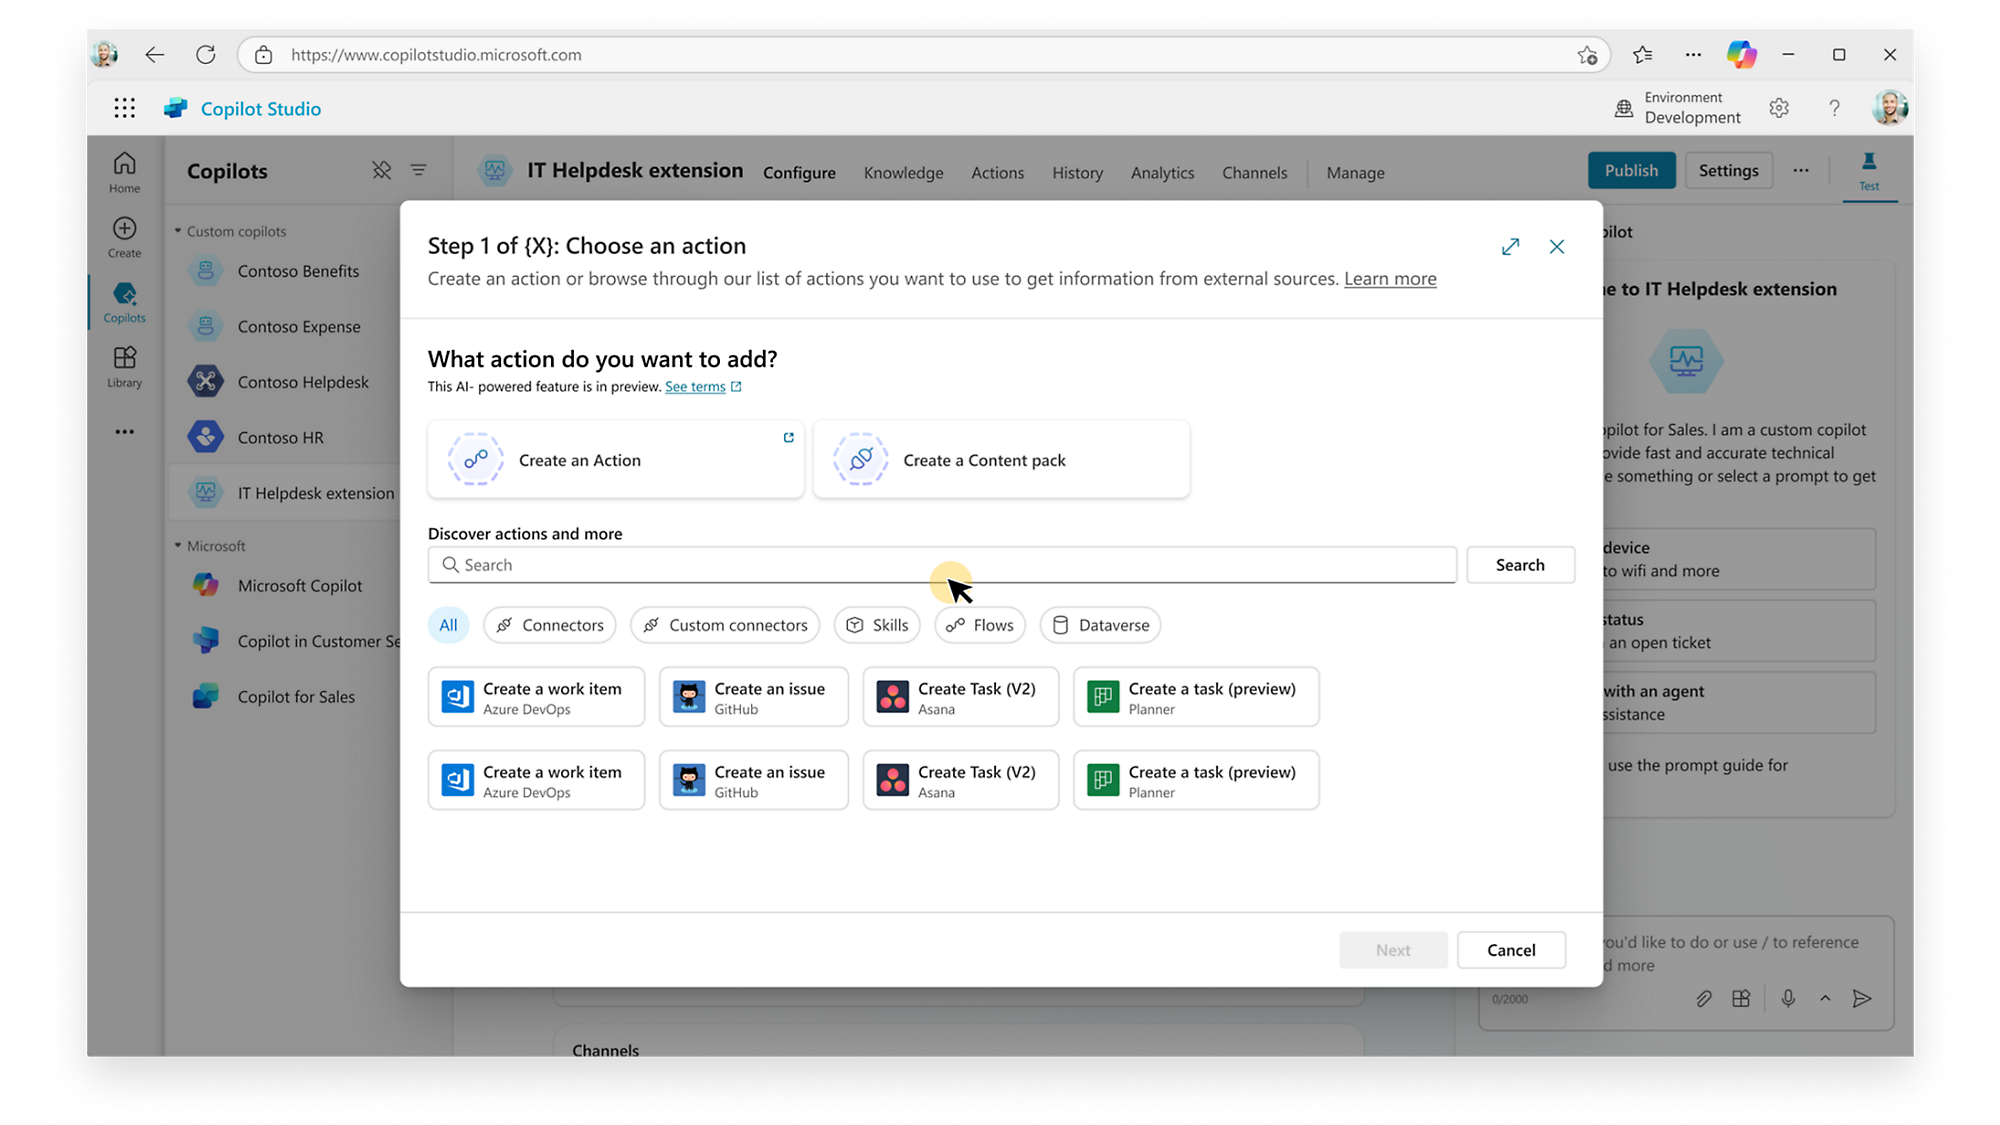The image size is (2000, 1125).
Task: Open Library in the left rail
Action: click(x=124, y=367)
